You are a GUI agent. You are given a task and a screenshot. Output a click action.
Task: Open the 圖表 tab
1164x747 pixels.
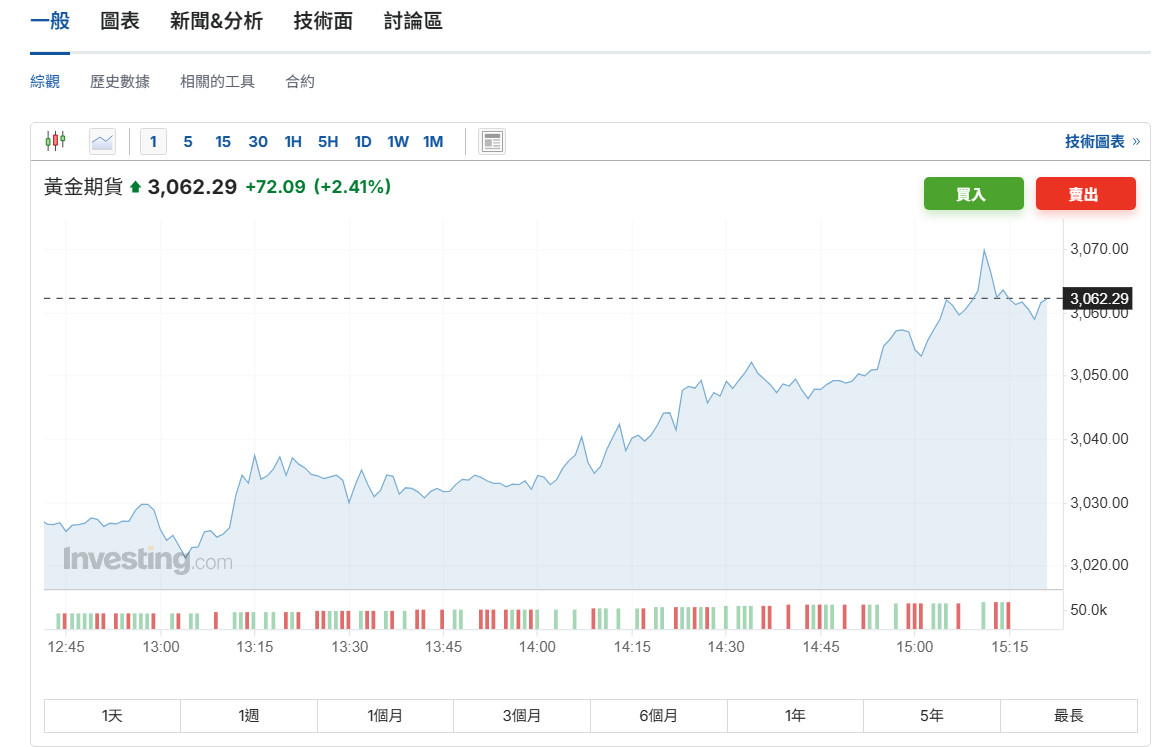pos(120,21)
